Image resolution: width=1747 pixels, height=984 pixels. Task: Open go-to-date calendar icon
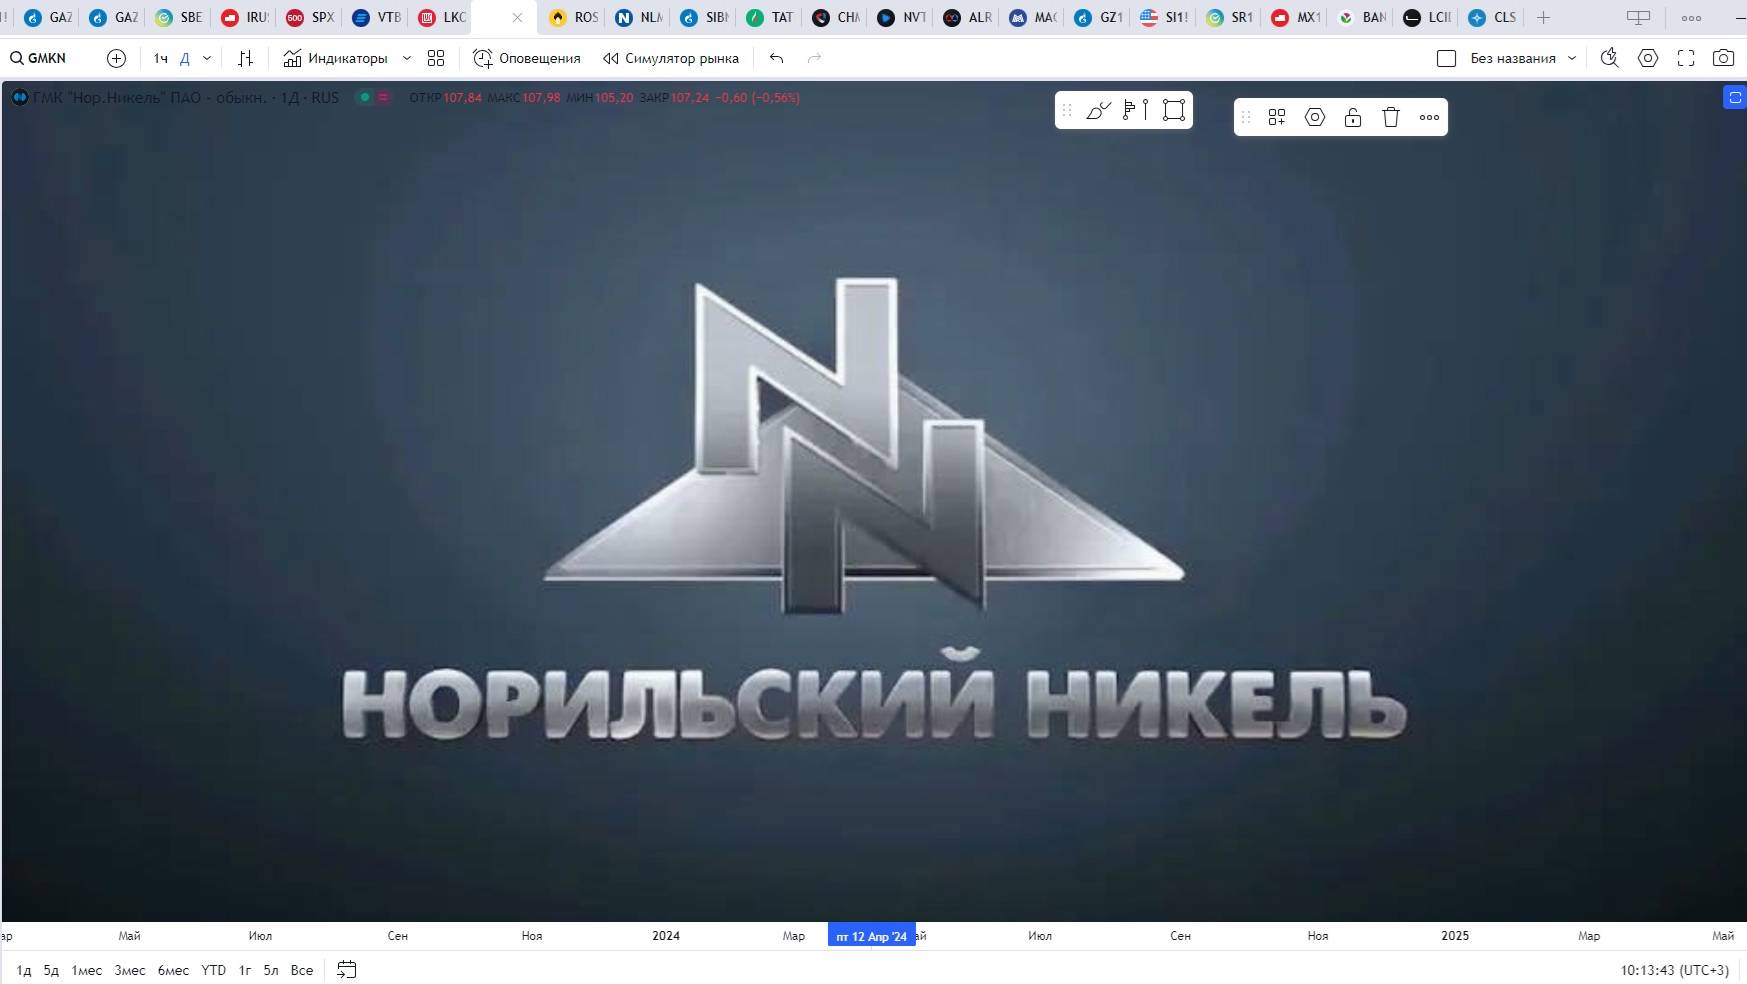click(347, 969)
